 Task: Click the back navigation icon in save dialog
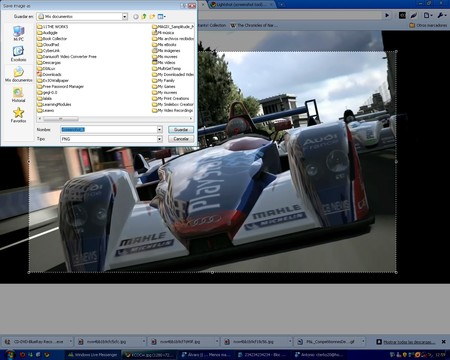pyautogui.click(x=136, y=16)
